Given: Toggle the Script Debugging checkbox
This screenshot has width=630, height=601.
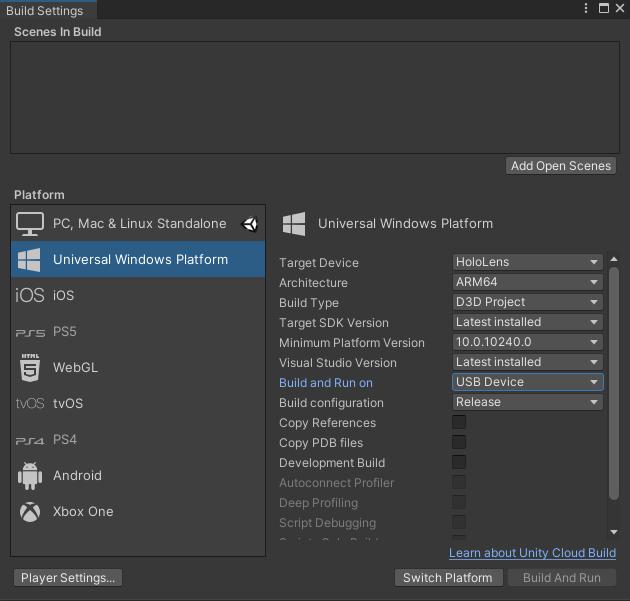Looking at the screenshot, I should click(459, 522).
